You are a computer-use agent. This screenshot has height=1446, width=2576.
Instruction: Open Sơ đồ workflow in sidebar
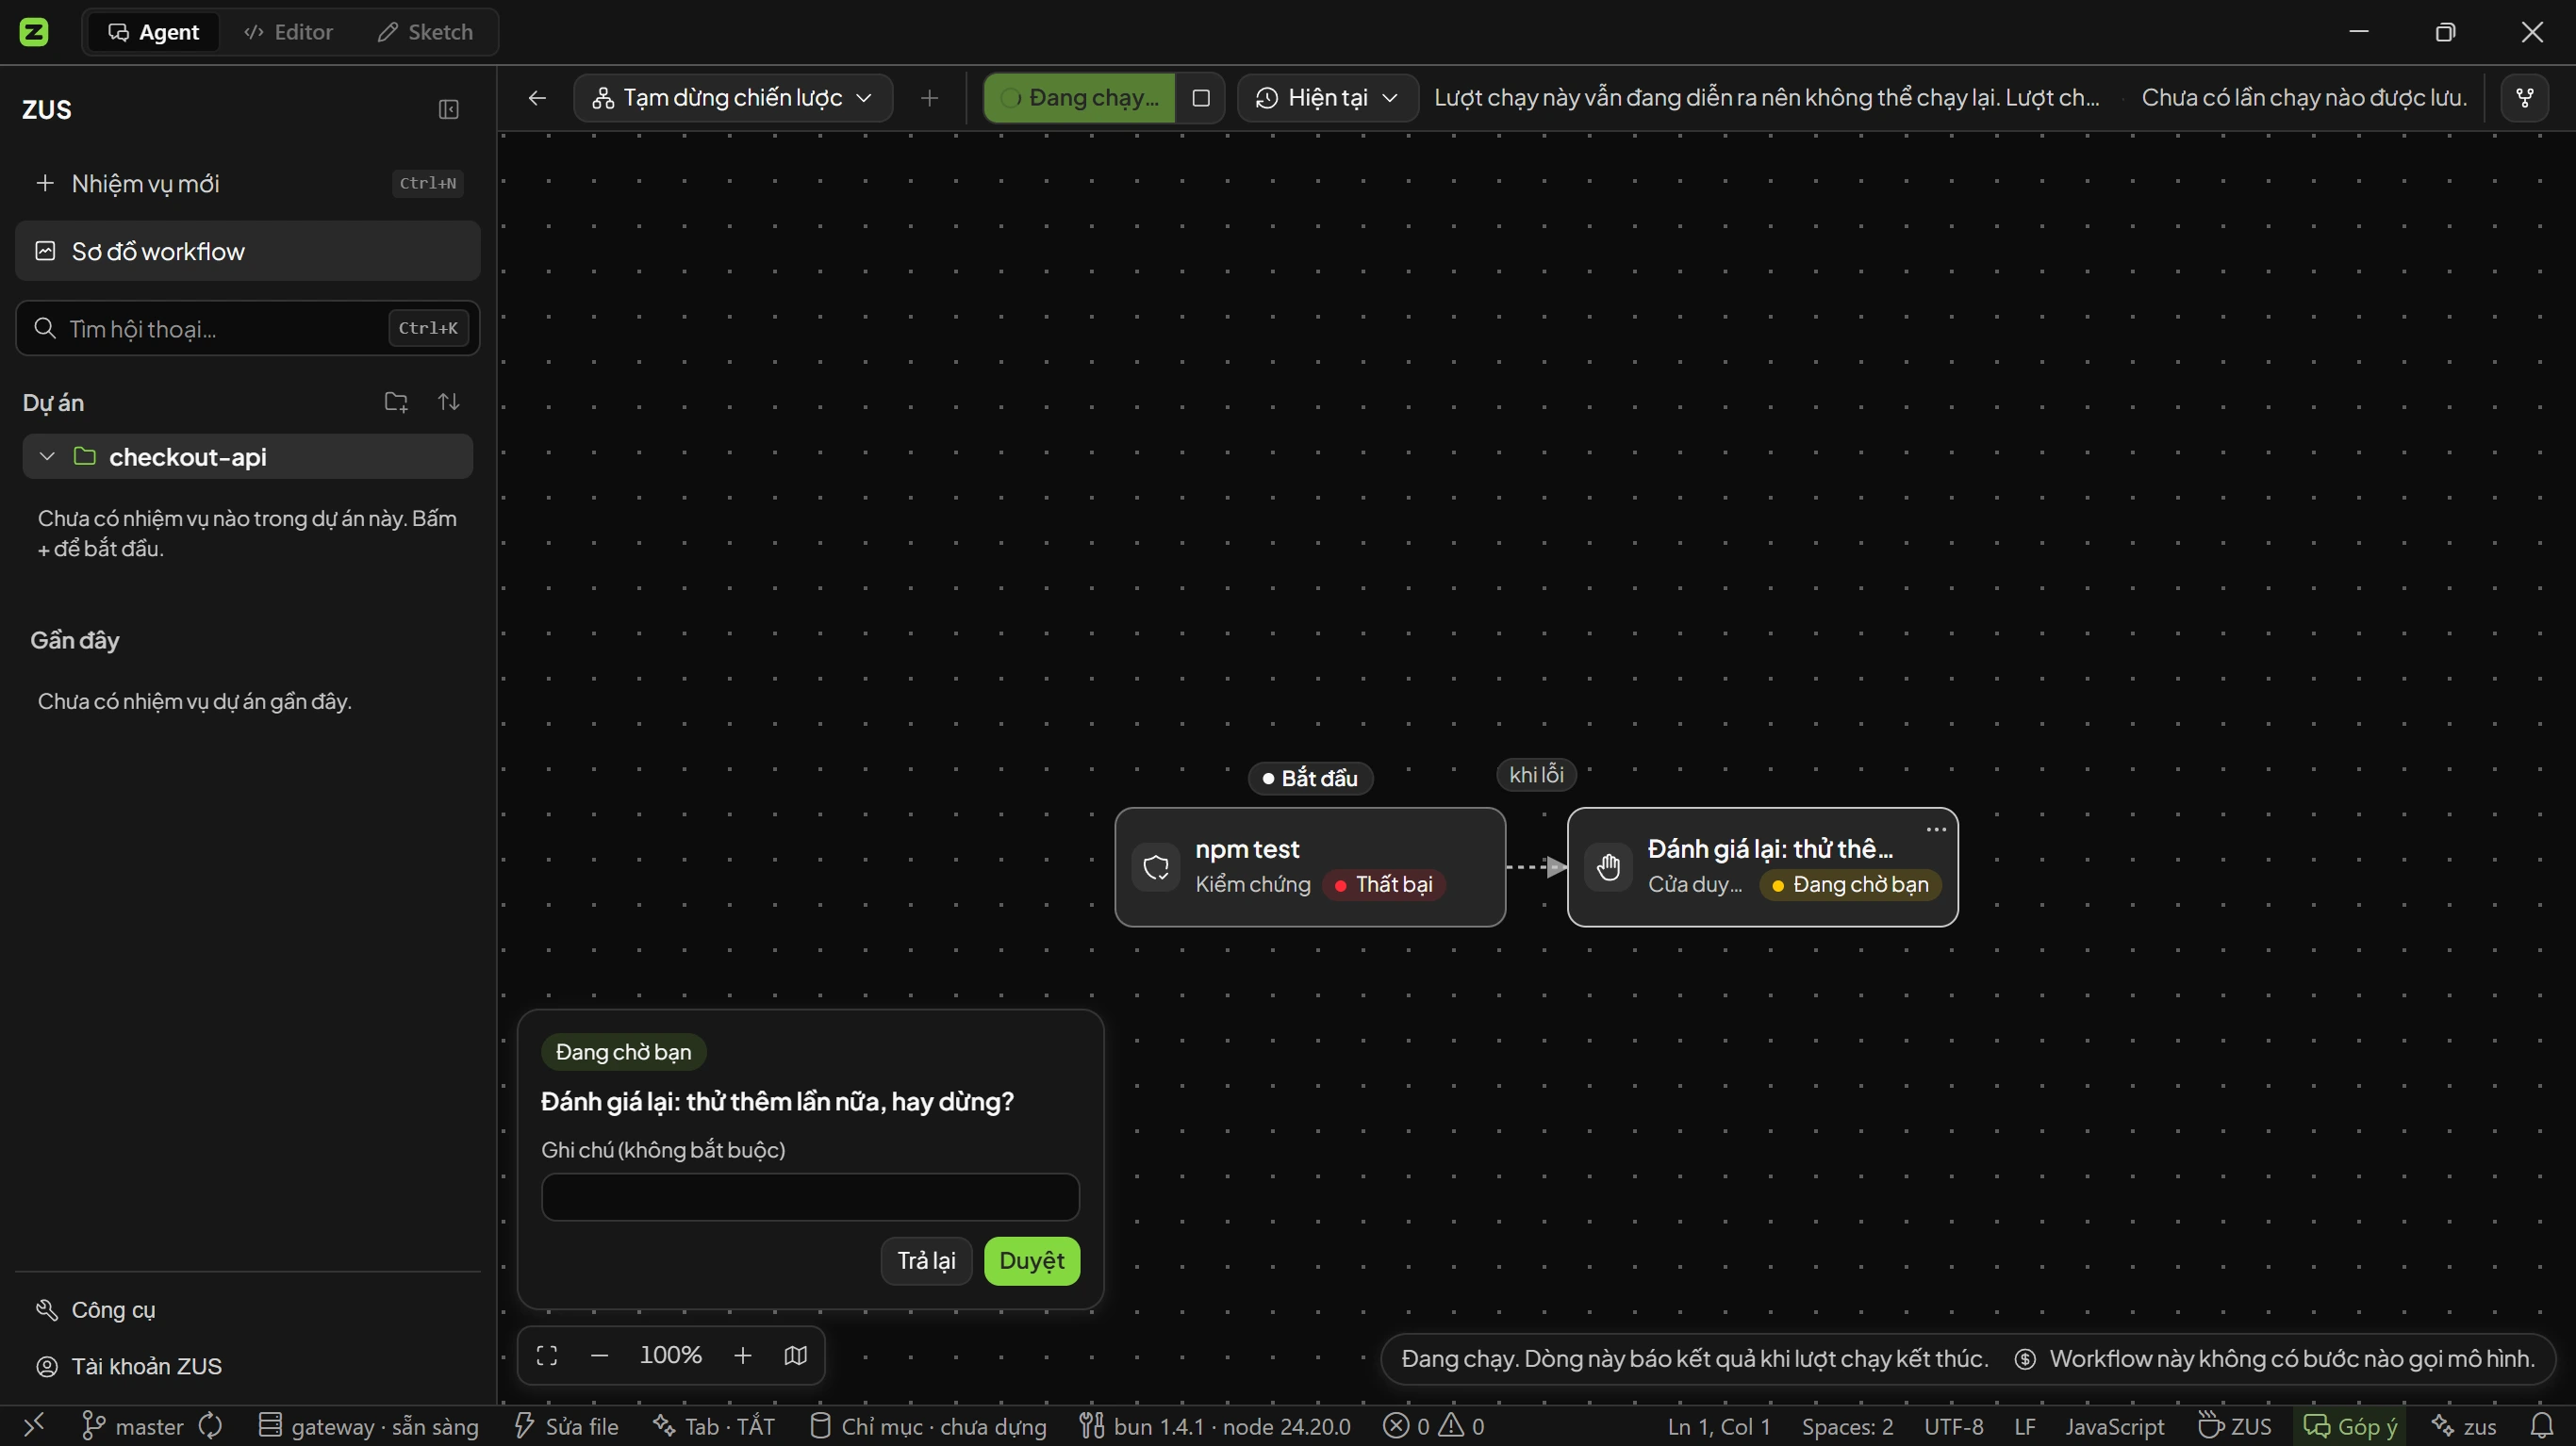pos(248,251)
